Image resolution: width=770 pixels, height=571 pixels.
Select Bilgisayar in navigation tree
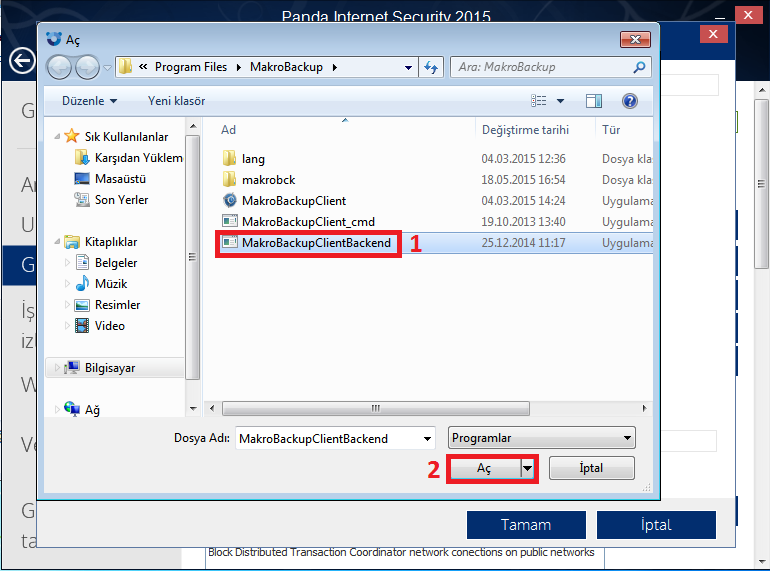coord(110,368)
